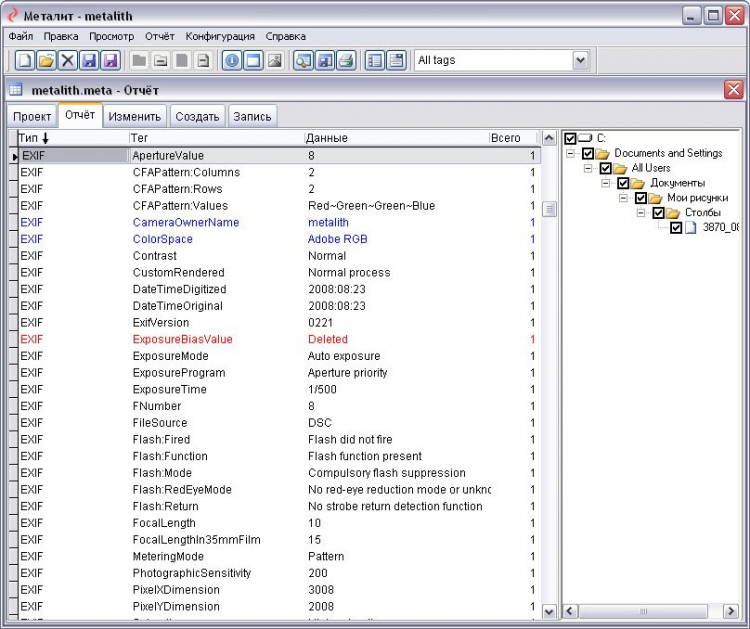
Task: Click the X delete toolbar icon
Action: tap(68, 61)
